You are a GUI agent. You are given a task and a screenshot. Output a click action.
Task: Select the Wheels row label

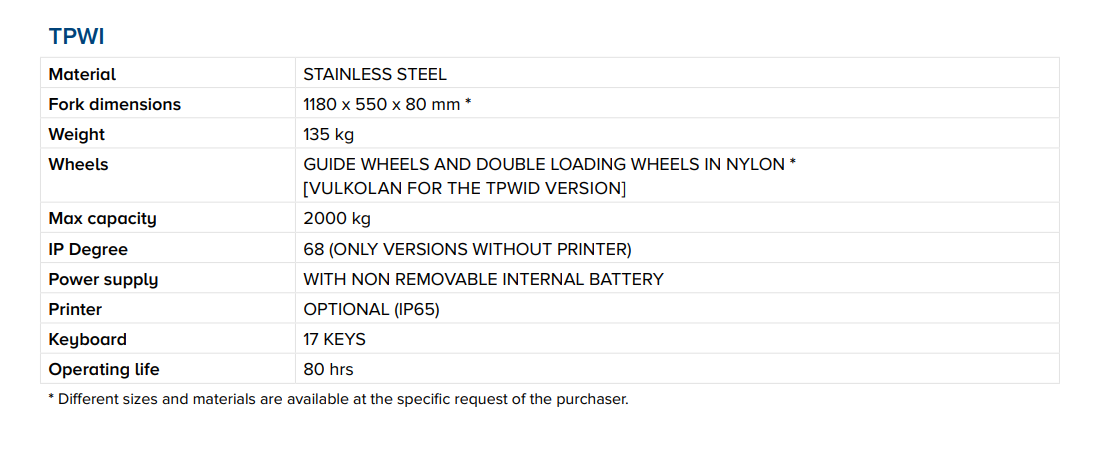[78, 164]
